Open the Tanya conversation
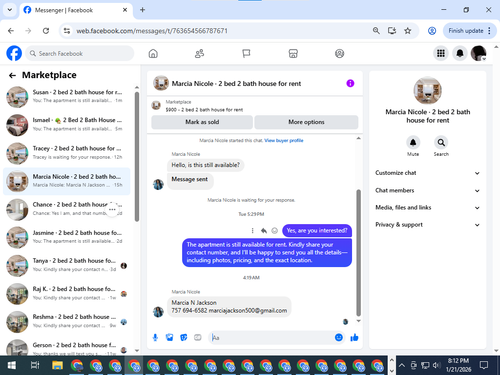Screen dimensions: 500x375 pyautogui.click(x=67, y=265)
